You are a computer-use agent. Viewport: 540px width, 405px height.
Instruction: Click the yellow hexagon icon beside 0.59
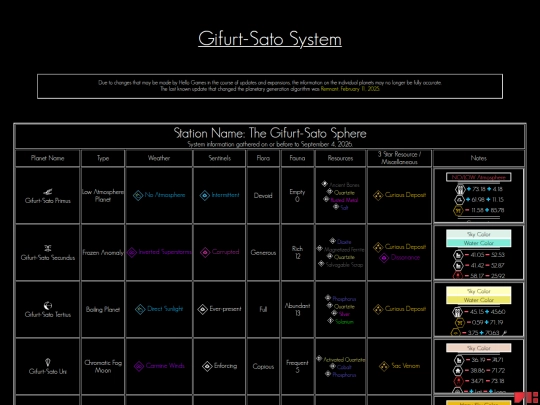(459, 323)
